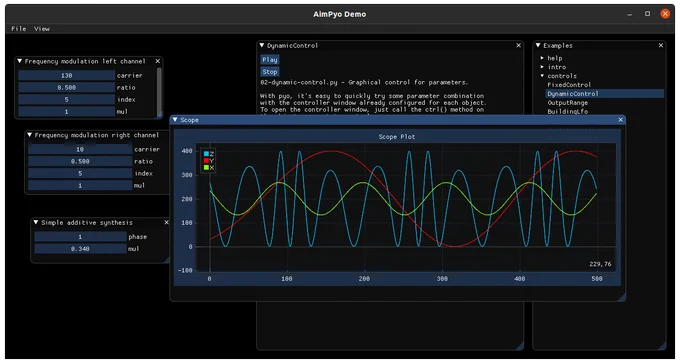
Task: Select BuildingLfo example
Action: (x=568, y=112)
